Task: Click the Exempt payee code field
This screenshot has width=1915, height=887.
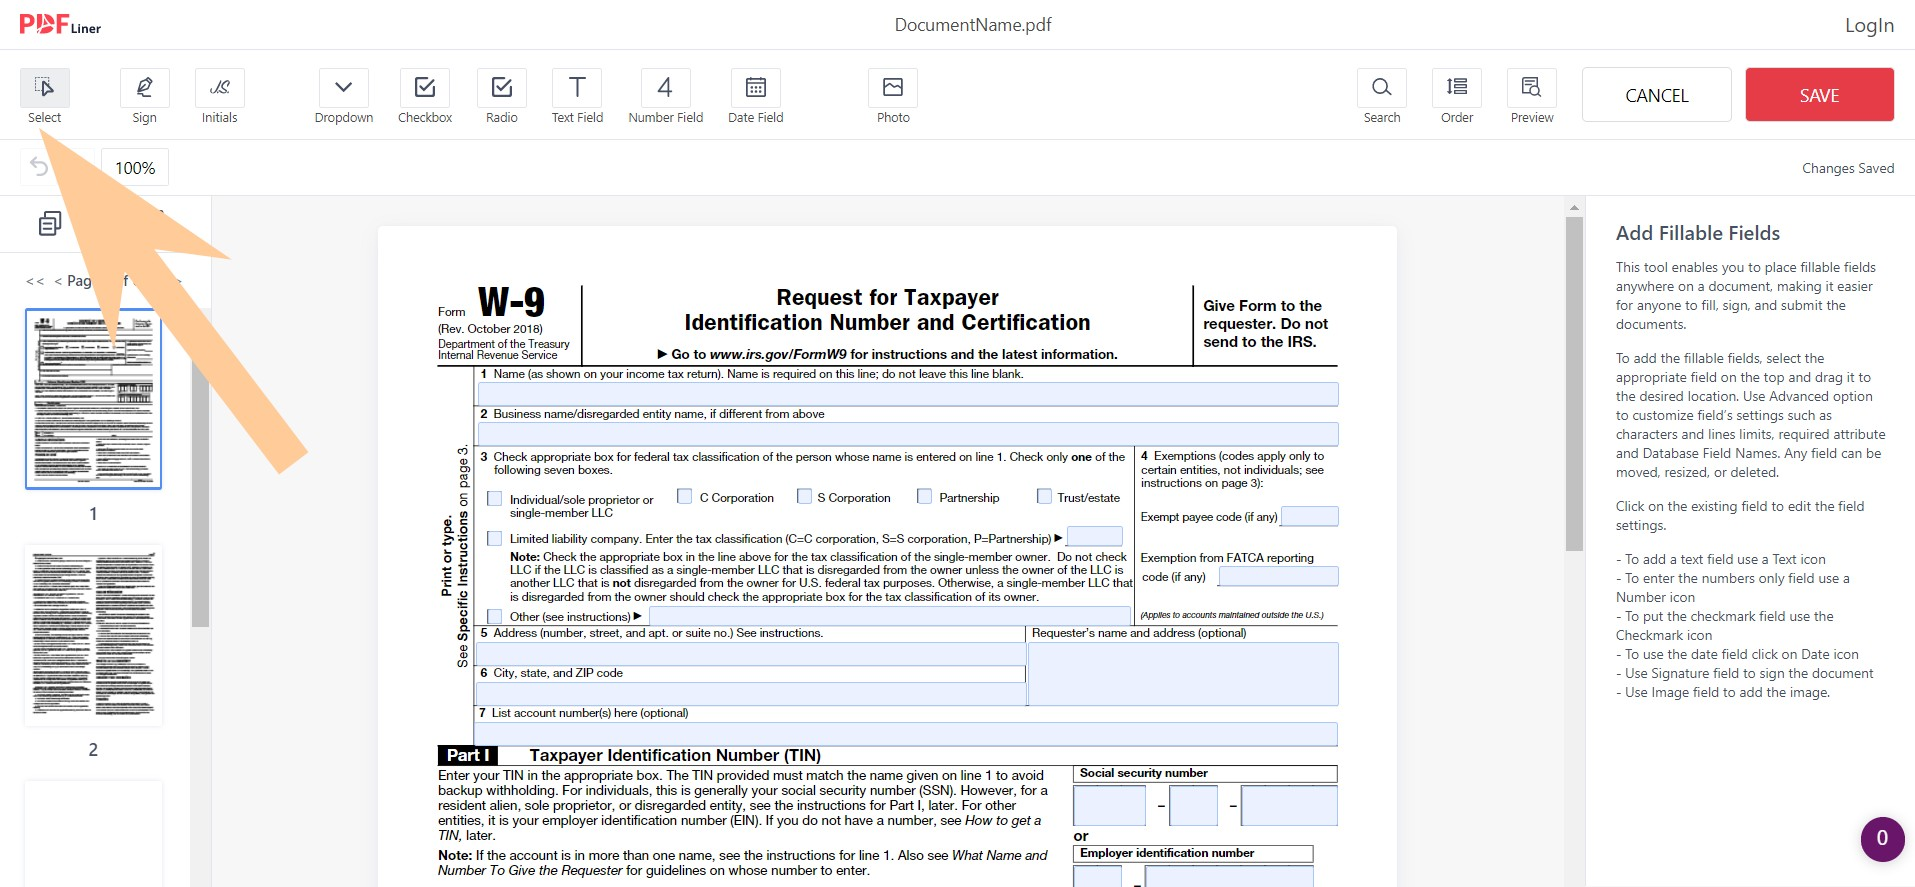Action: (1309, 516)
